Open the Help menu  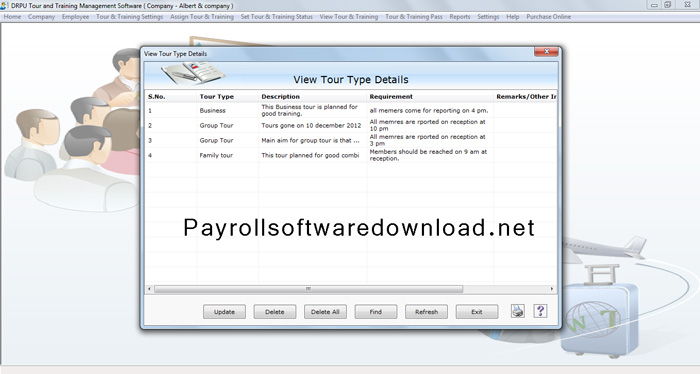point(512,17)
